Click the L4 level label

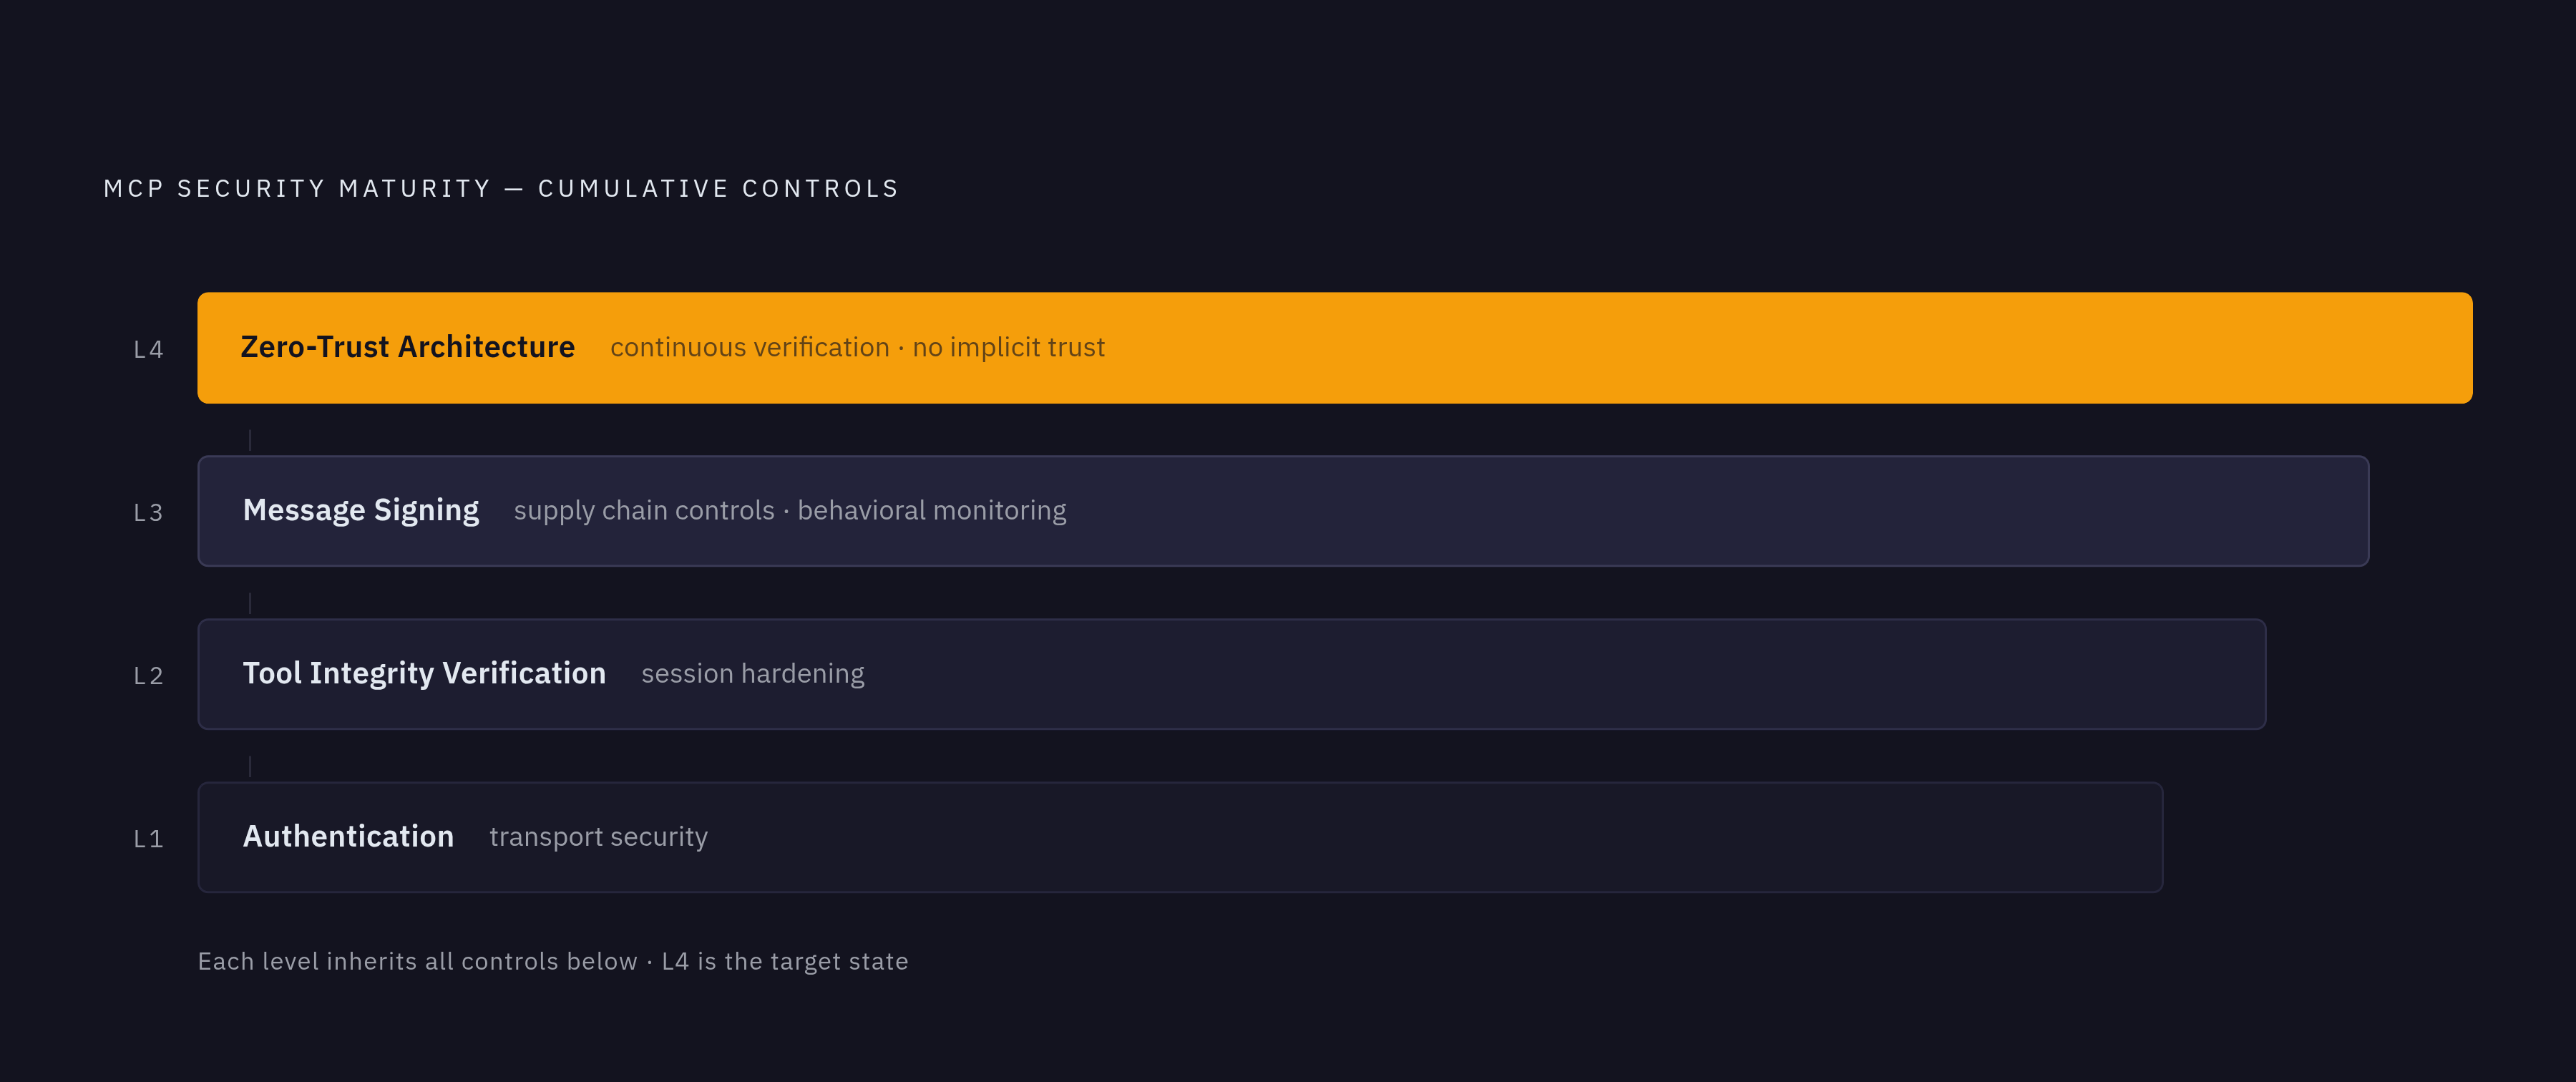coord(148,349)
